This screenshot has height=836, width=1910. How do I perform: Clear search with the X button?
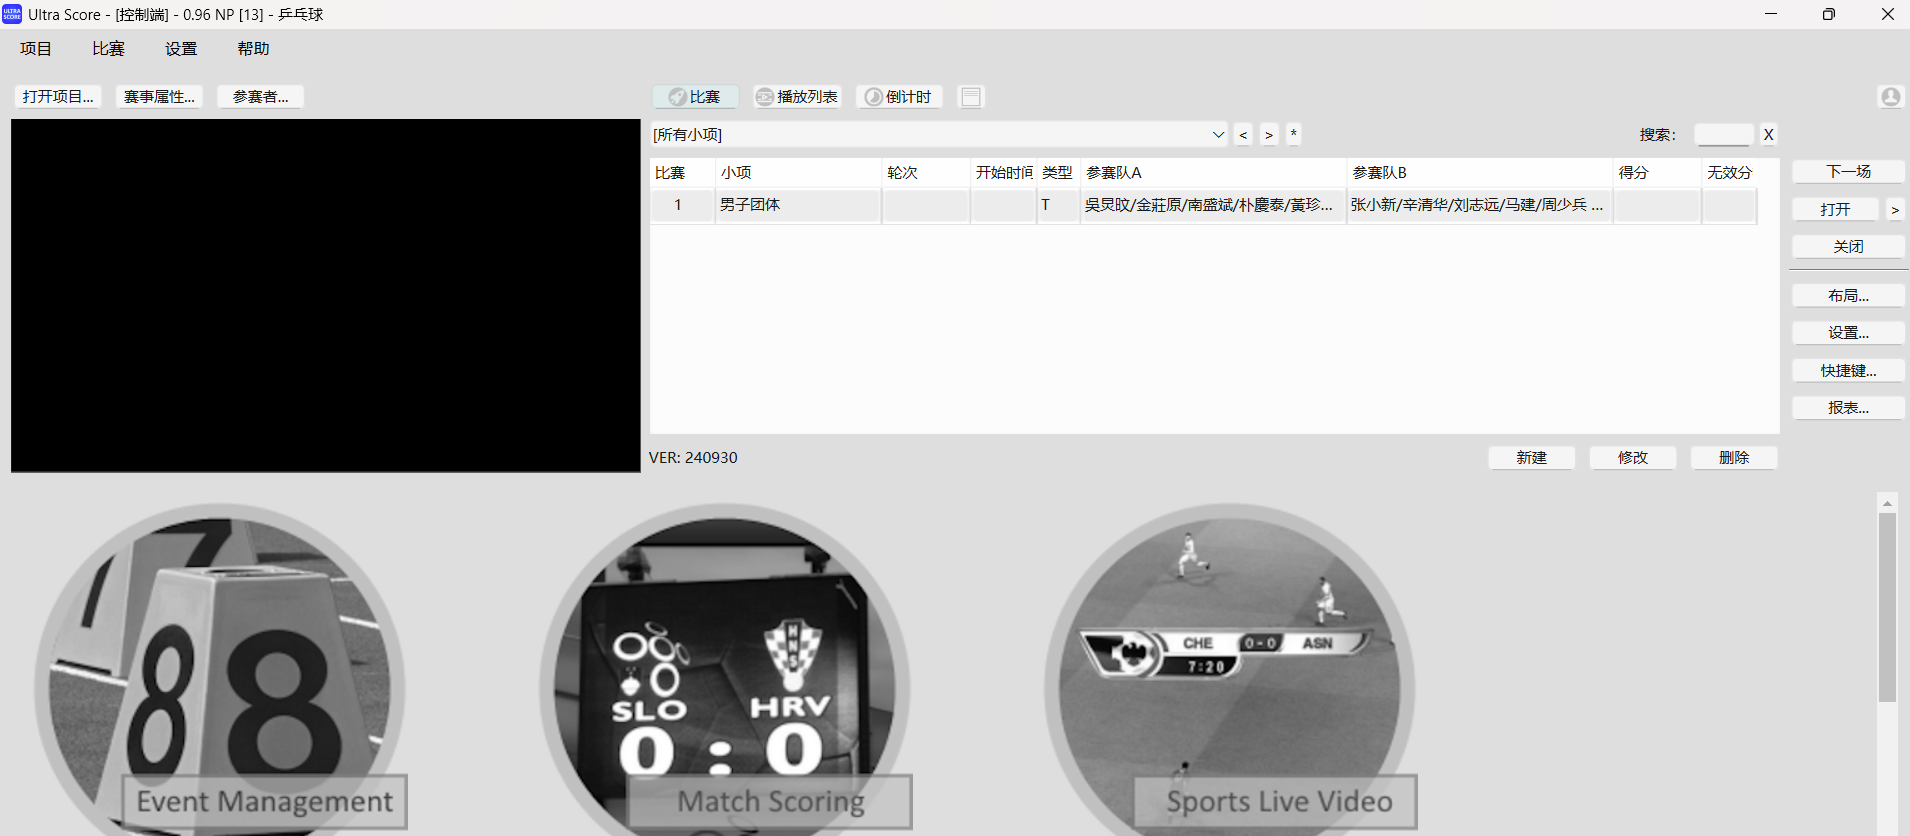1768,135
